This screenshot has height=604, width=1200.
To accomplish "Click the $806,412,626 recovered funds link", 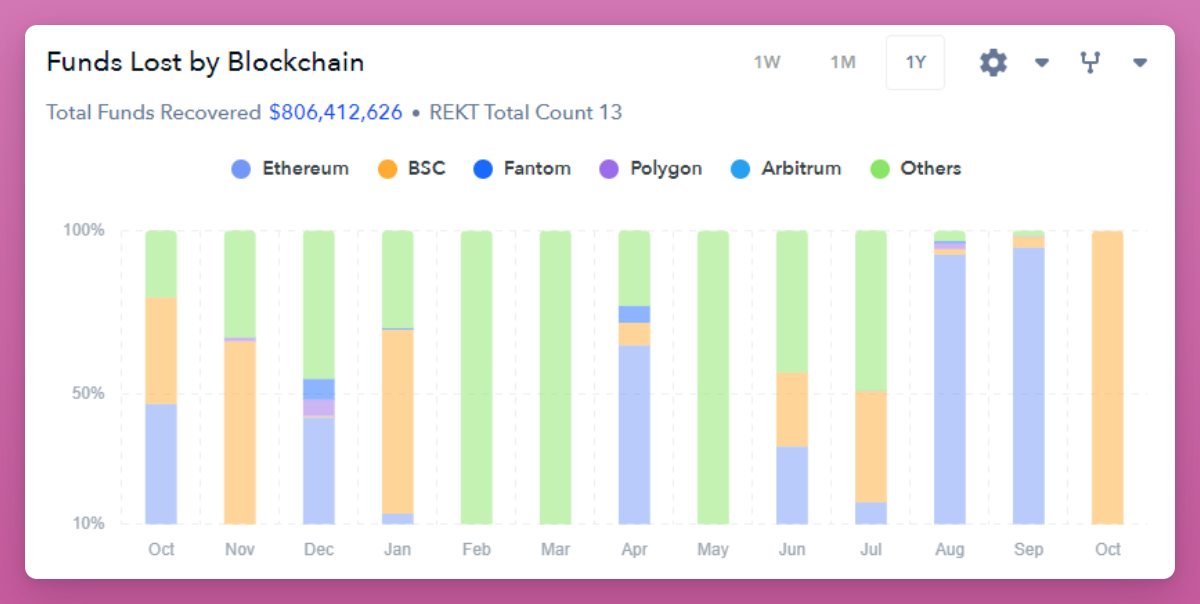I will pyautogui.click(x=335, y=112).
